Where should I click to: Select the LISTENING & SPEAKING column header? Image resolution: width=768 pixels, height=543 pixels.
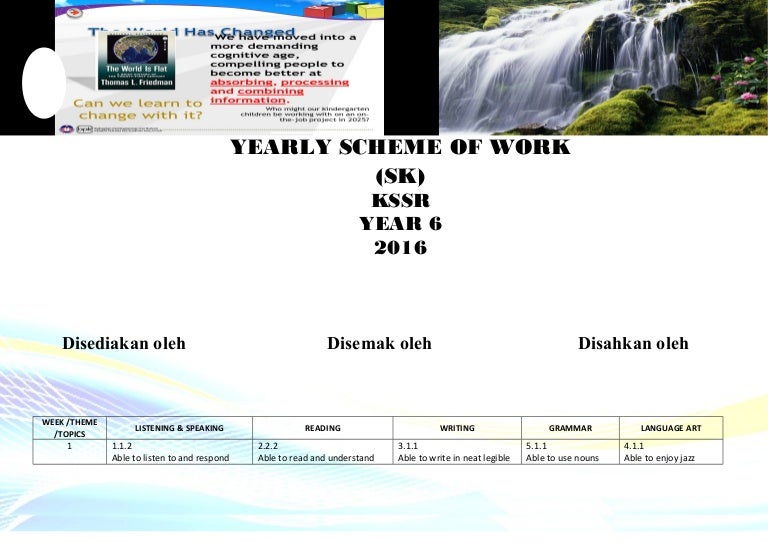[x=179, y=428]
